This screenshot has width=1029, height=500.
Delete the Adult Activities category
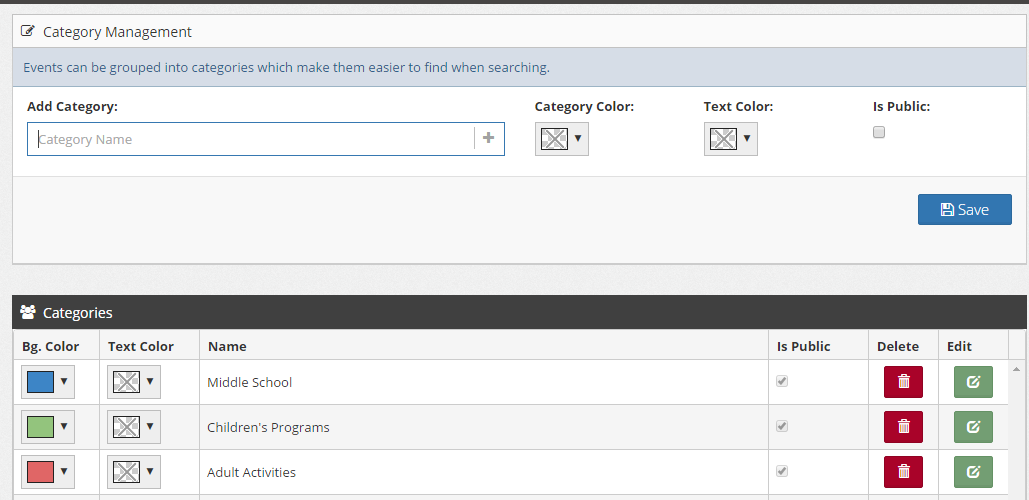tap(903, 472)
